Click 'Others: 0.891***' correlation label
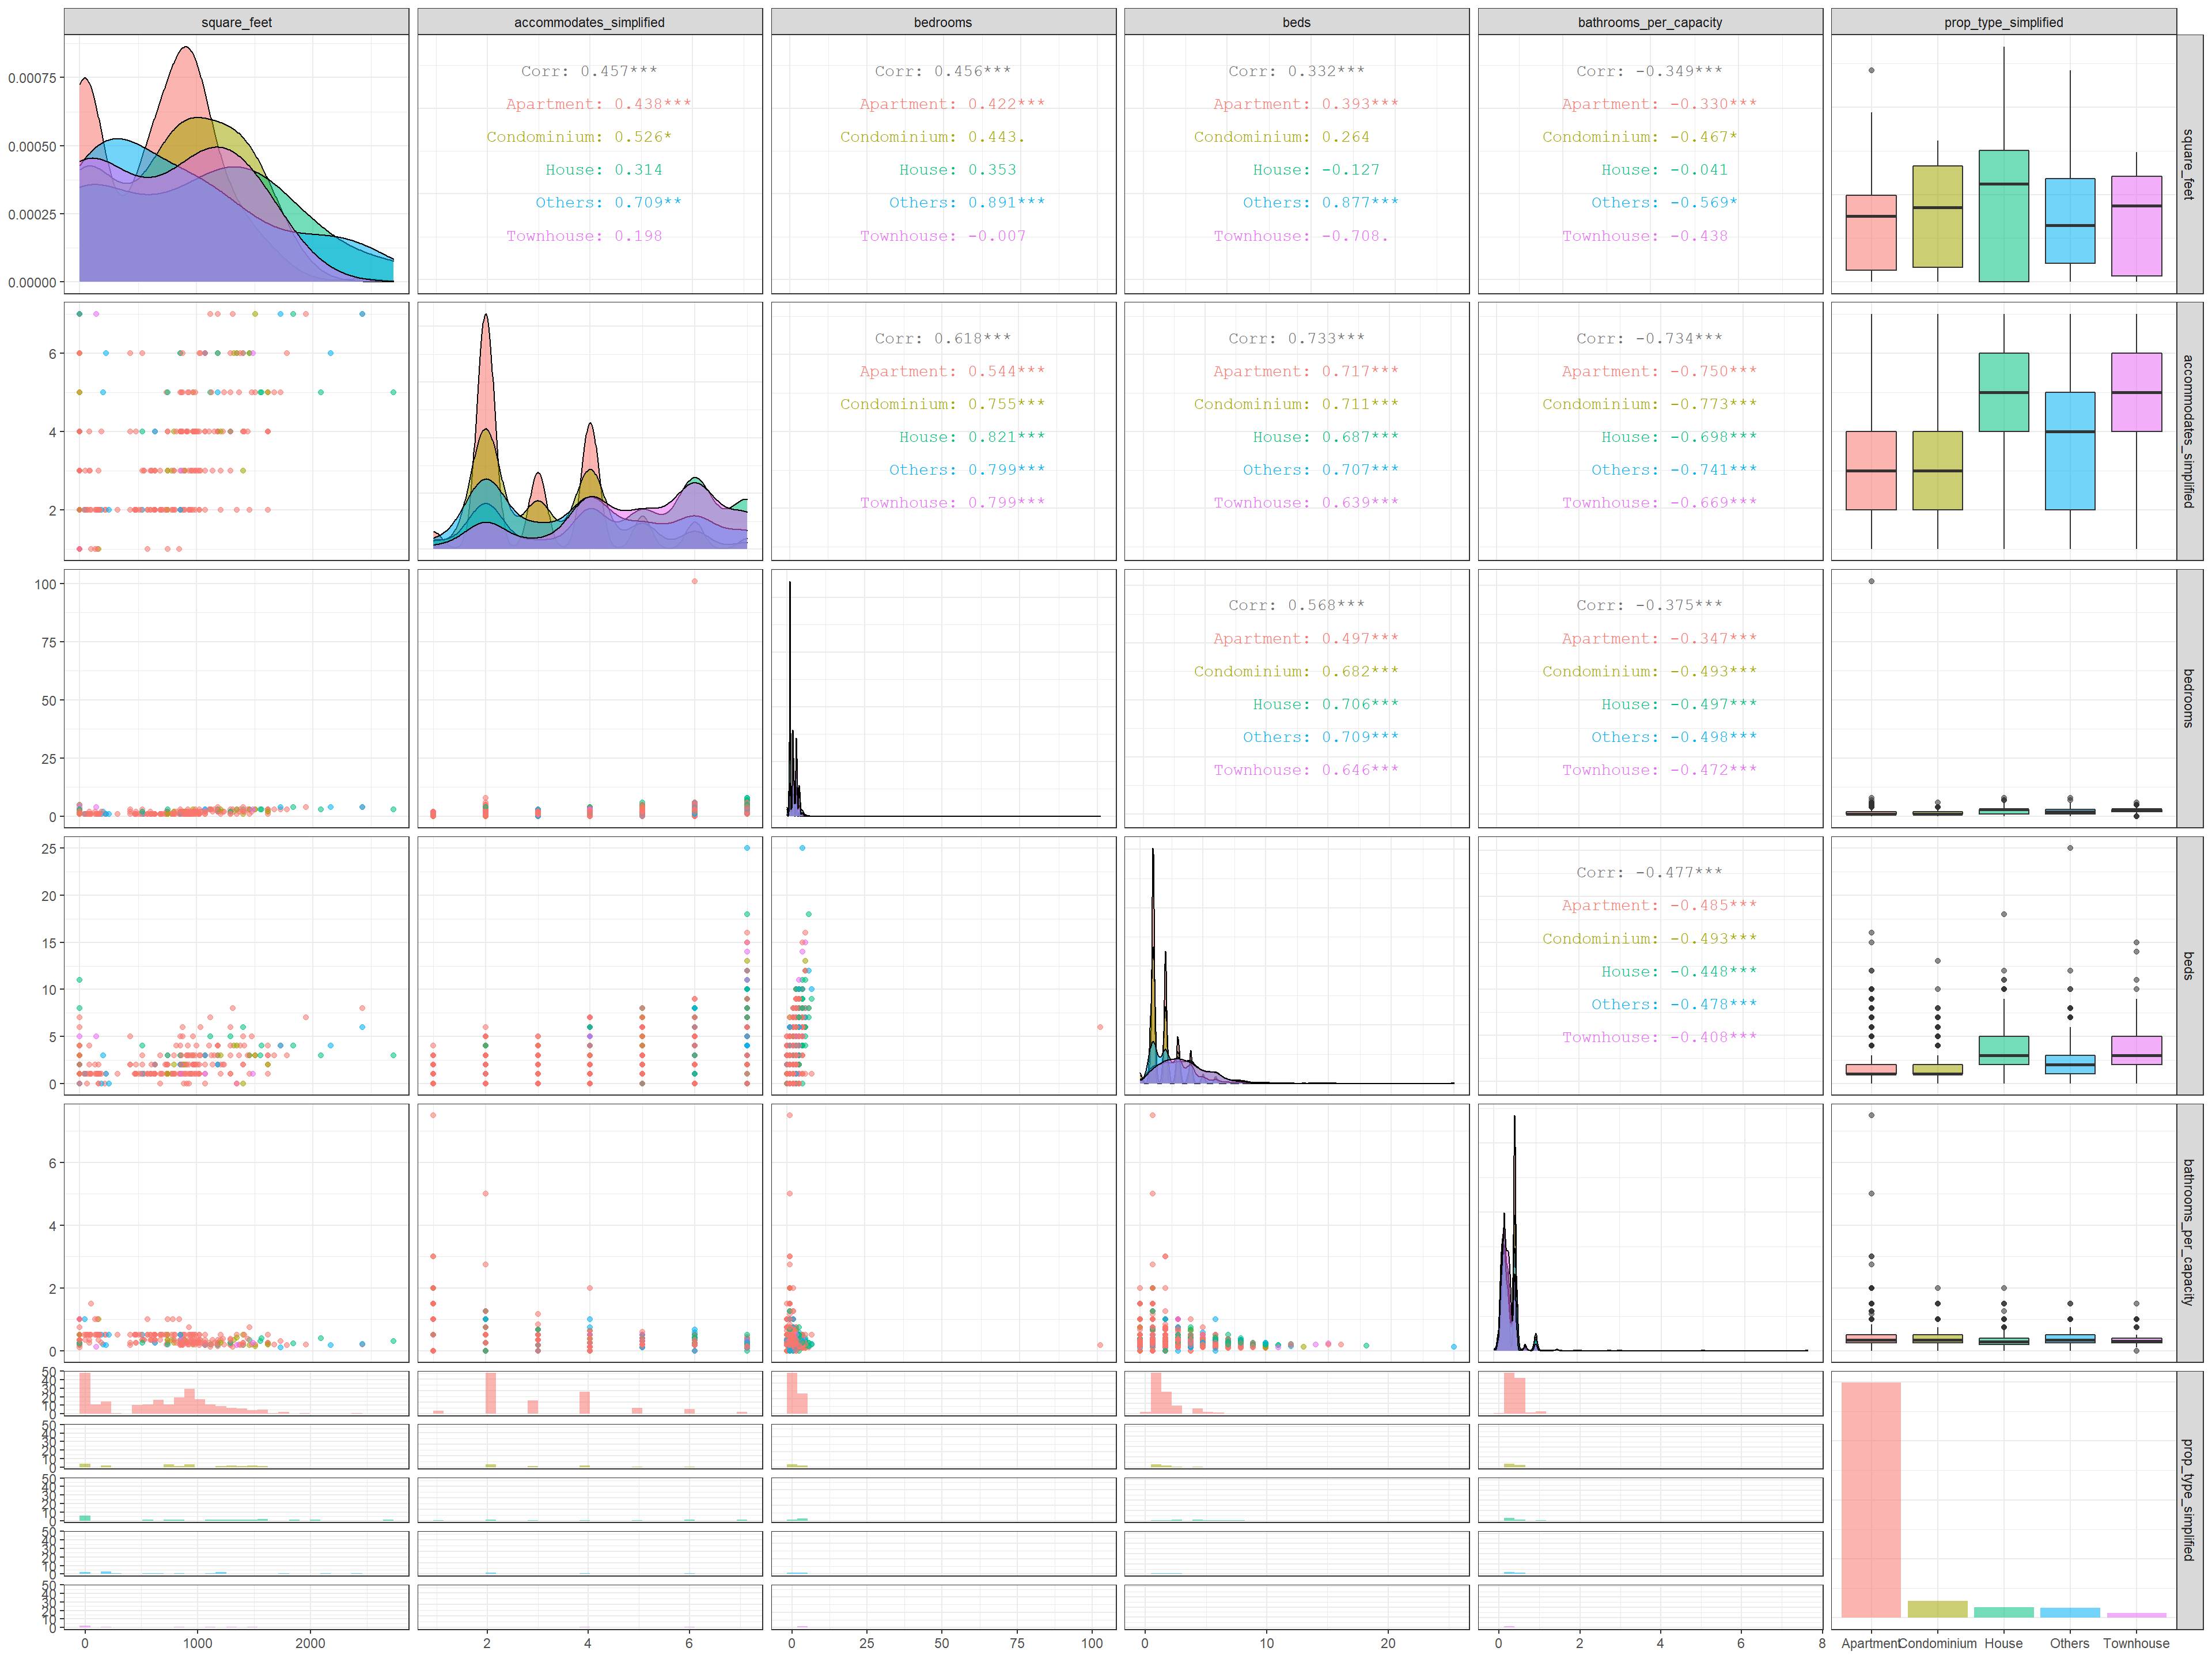 click(x=966, y=203)
